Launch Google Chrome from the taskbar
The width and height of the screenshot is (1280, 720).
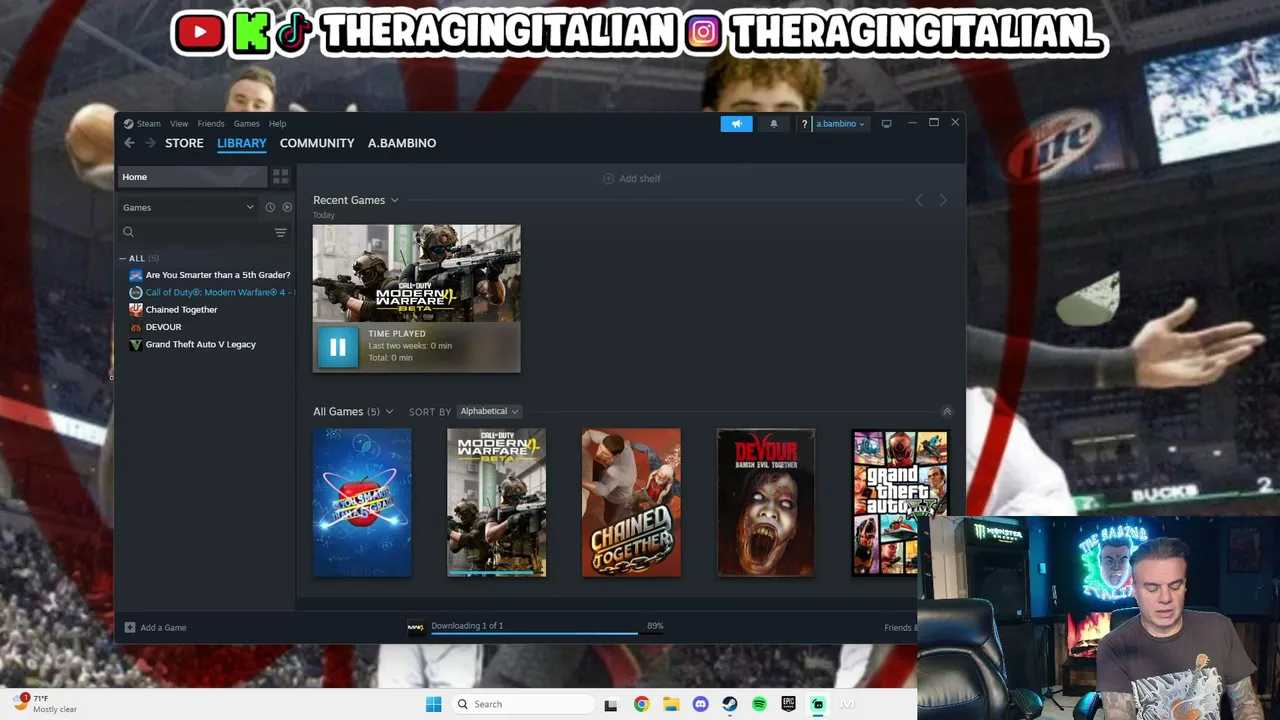point(641,704)
